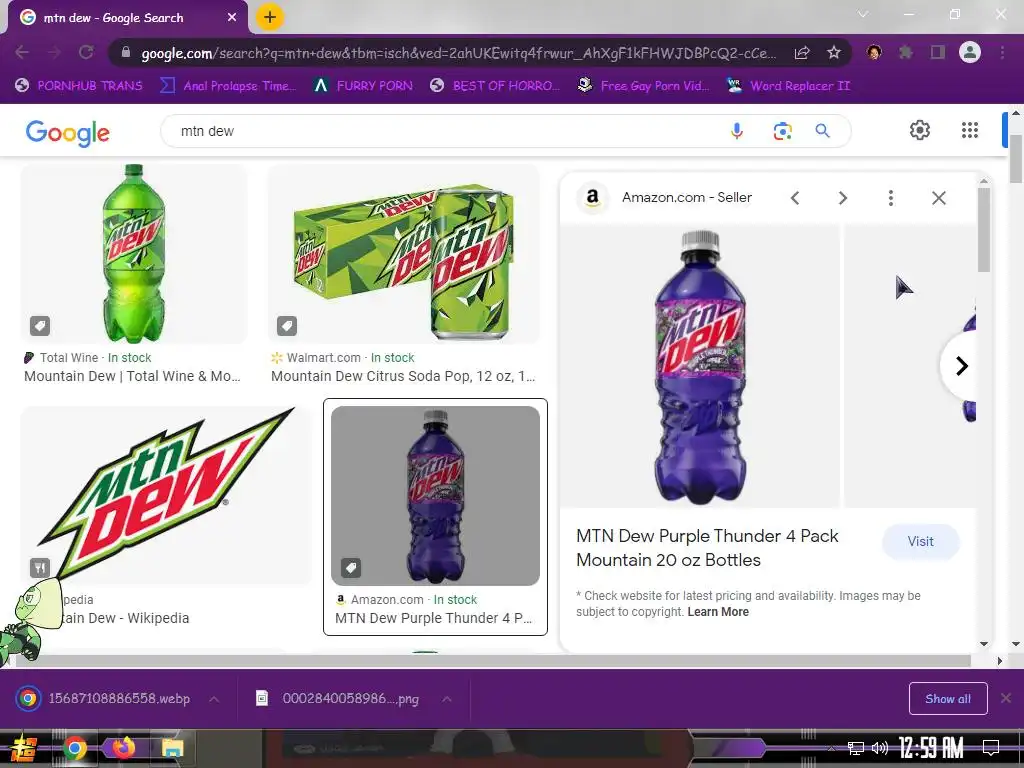1024x768 pixels.
Task: Open the Total Wine 2-liter bottle image
Action: click(134, 253)
